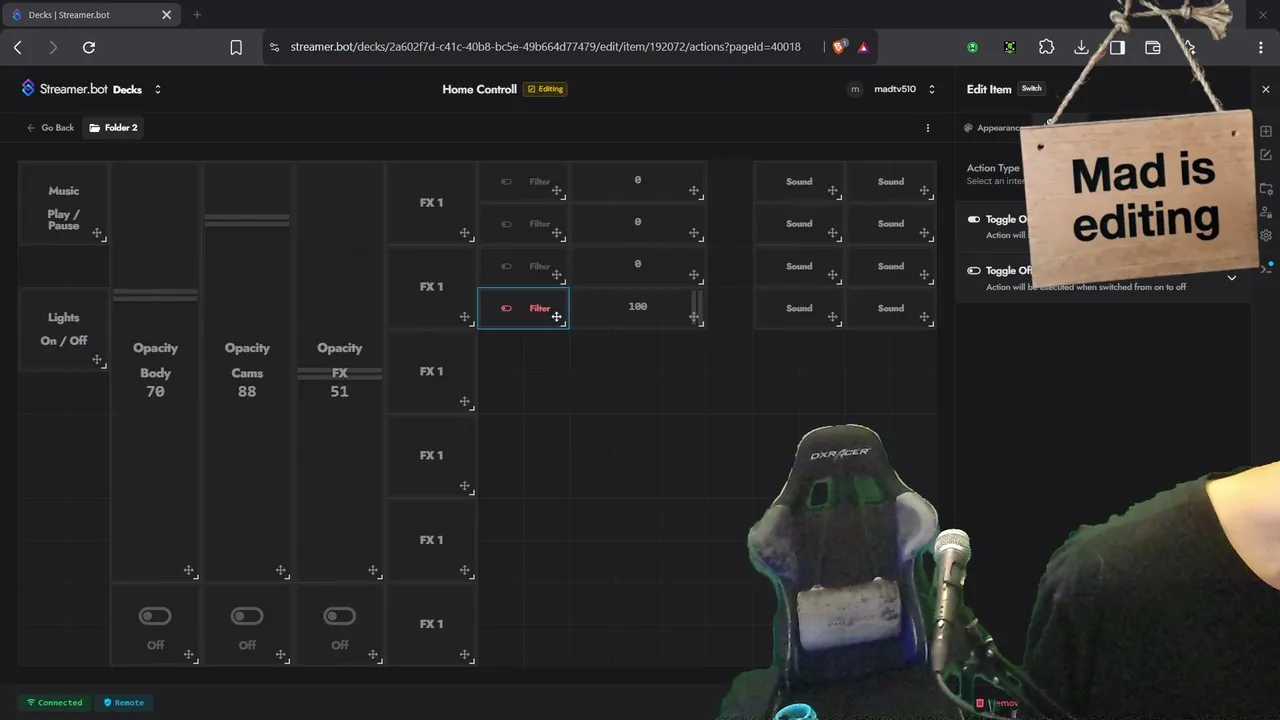The image size is (1280, 720).
Task: Click the Brave Rewards triangle icon
Action: [863, 47]
